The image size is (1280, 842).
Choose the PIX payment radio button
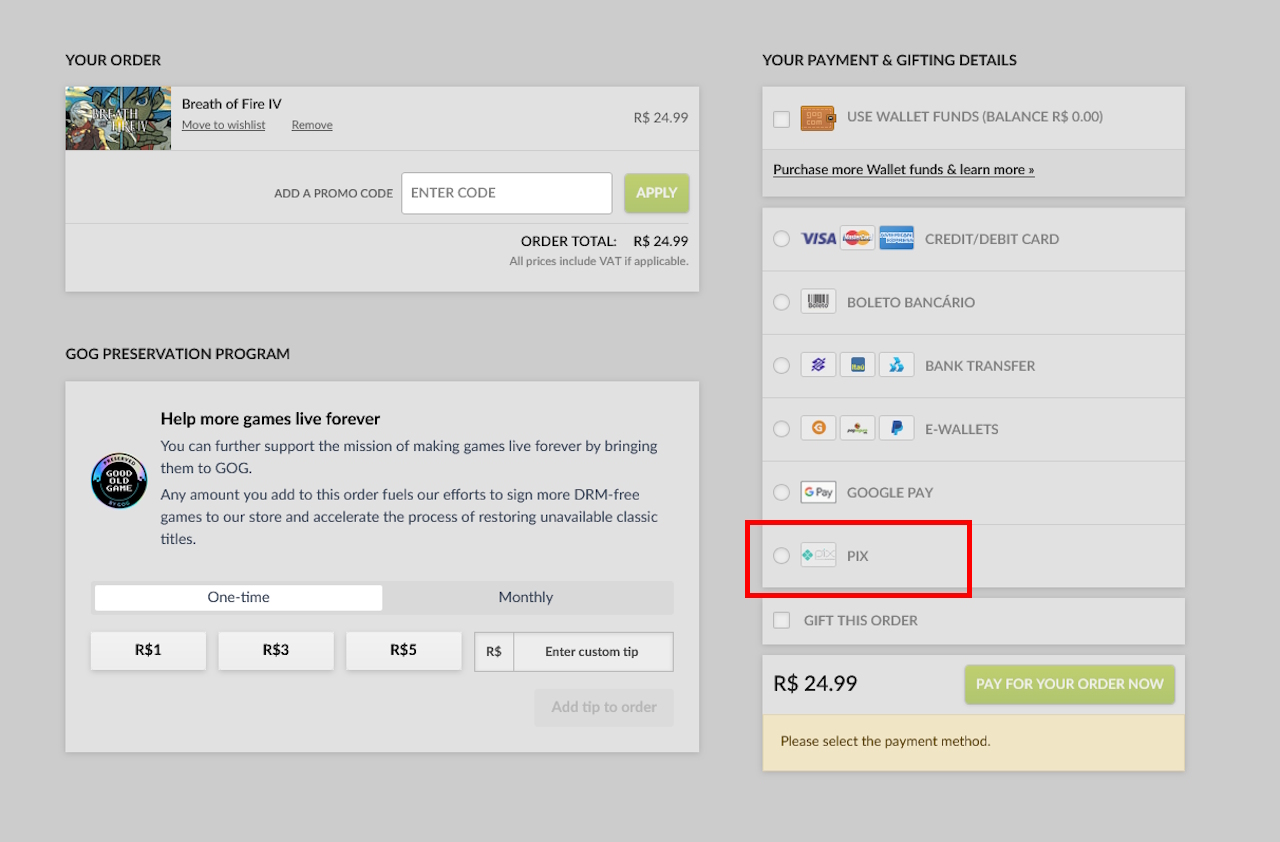pos(781,556)
